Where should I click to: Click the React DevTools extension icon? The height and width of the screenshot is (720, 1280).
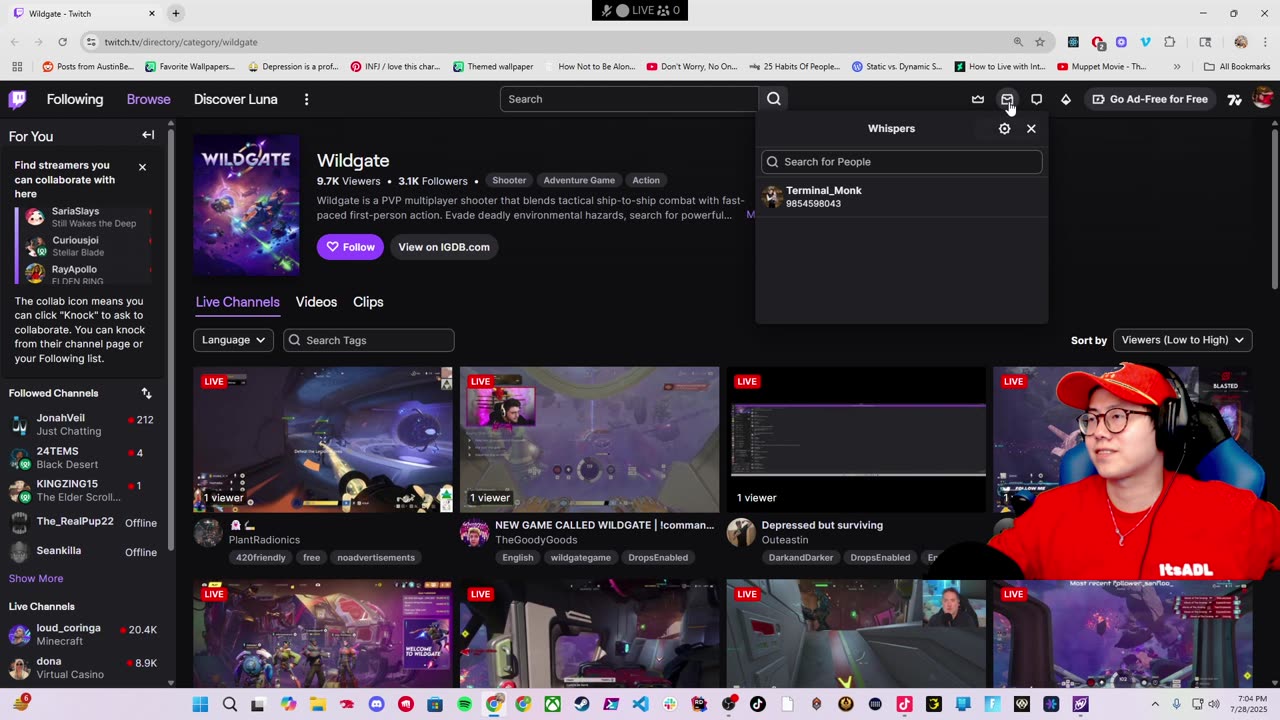[x=1073, y=42]
